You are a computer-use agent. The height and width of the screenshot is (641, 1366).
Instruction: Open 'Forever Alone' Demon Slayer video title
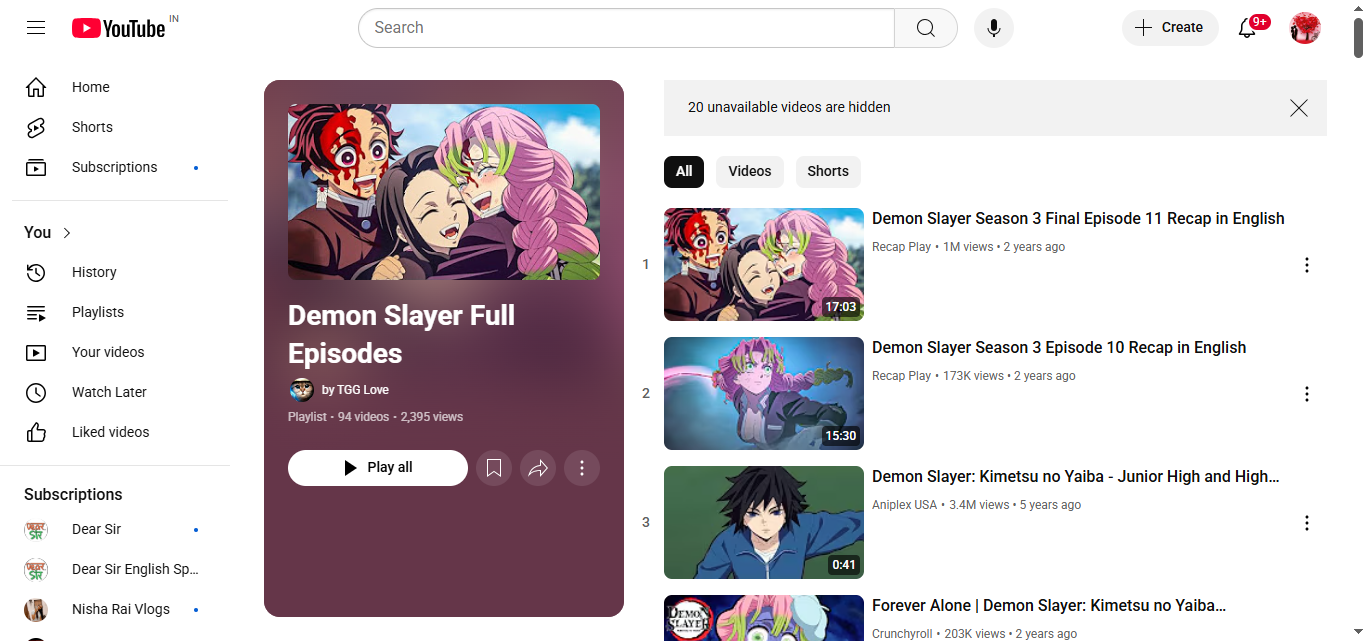(1049, 606)
